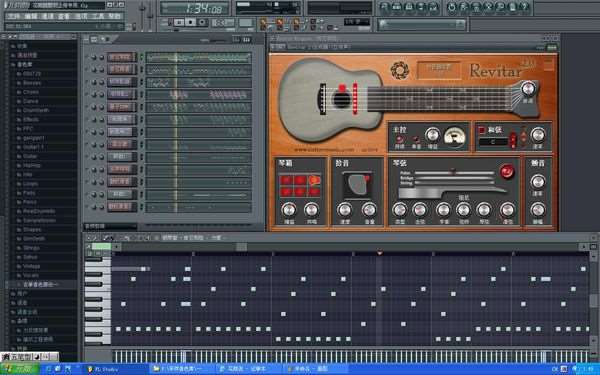Adjust the String slider in Revitar strings panel
The width and height of the screenshot is (600, 375).
[455, 183]
